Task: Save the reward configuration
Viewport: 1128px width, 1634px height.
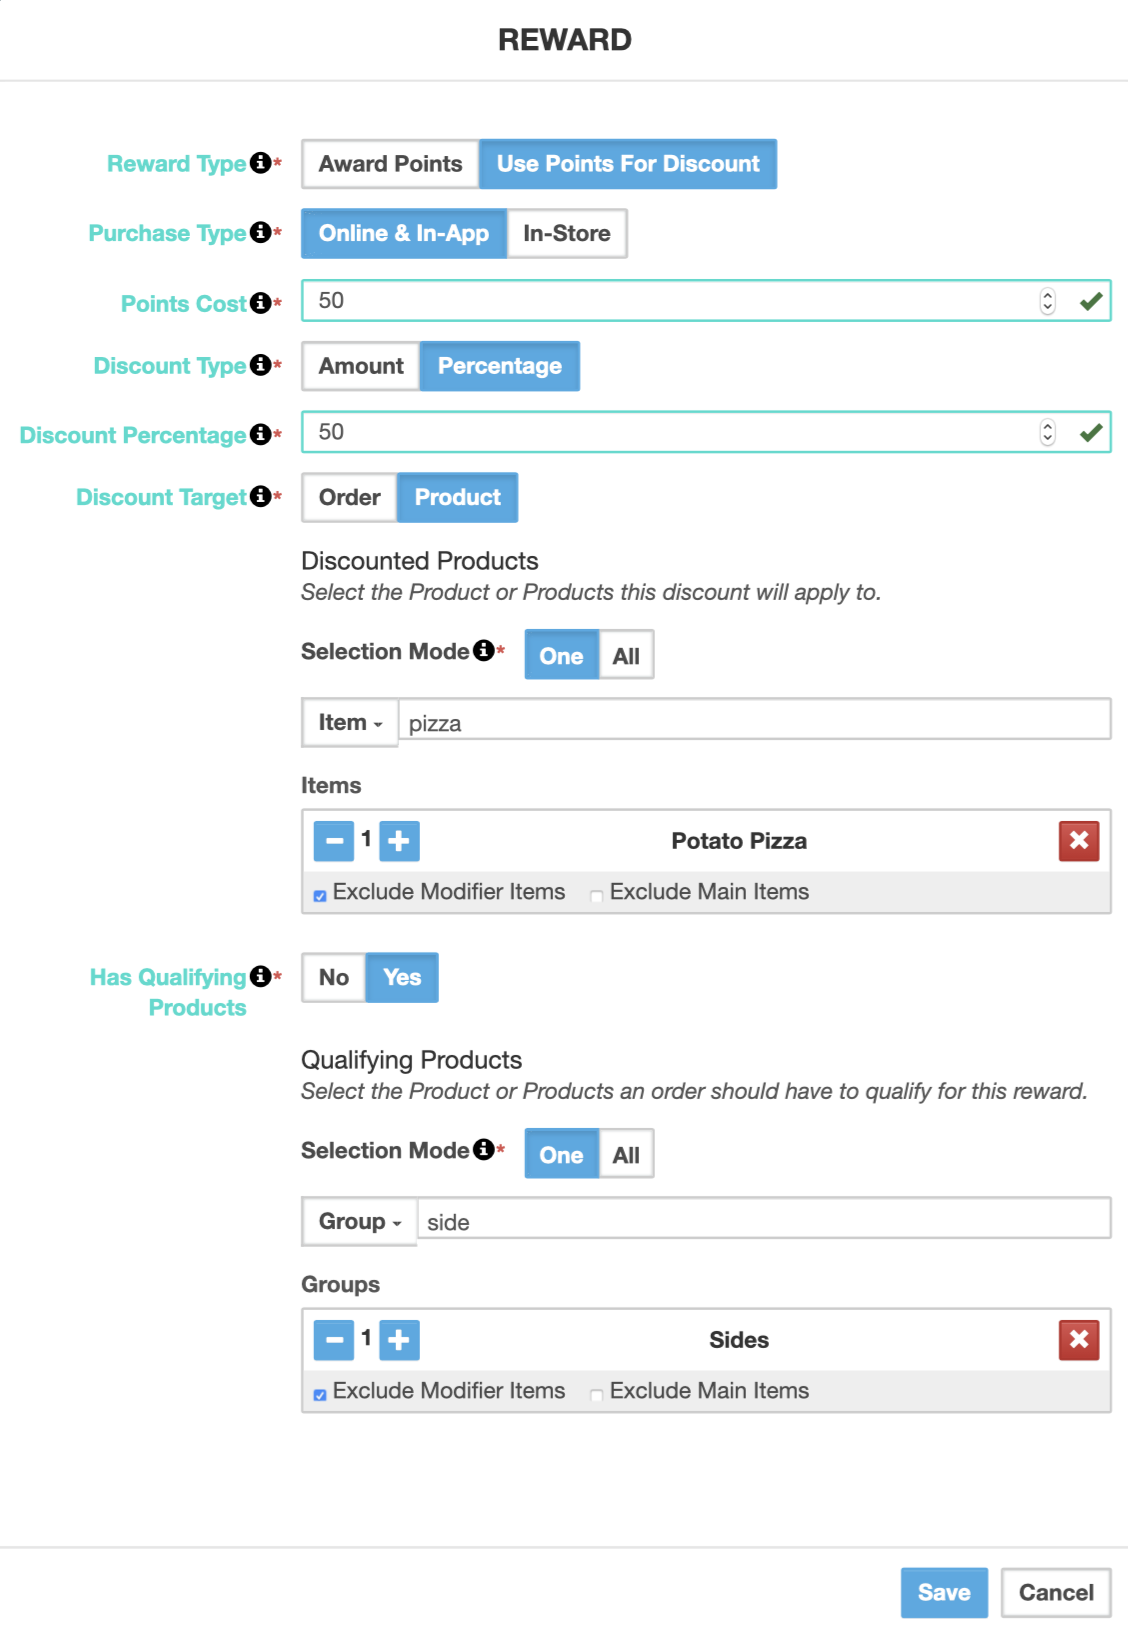Action: click(x=943, y=1592)
